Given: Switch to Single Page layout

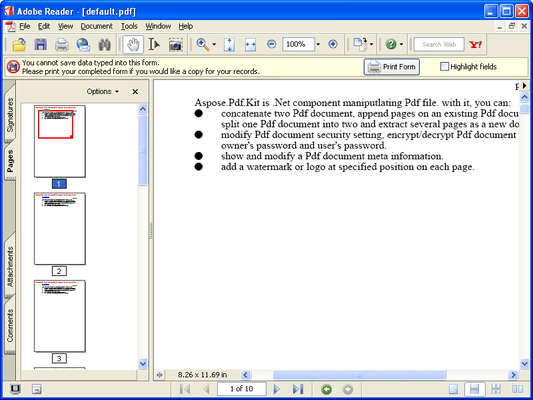Looking at the screenshot, I should click(x=453, y=389).
